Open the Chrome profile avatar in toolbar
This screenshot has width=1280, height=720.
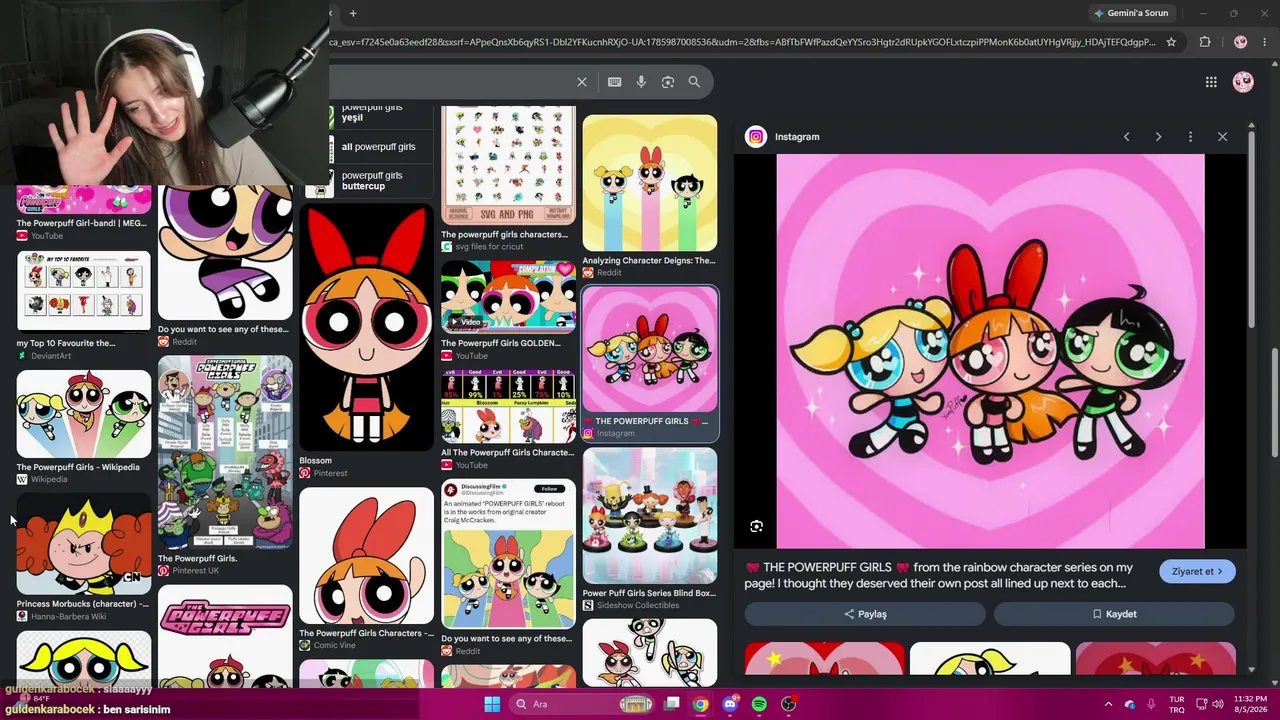pos(1241,42)
